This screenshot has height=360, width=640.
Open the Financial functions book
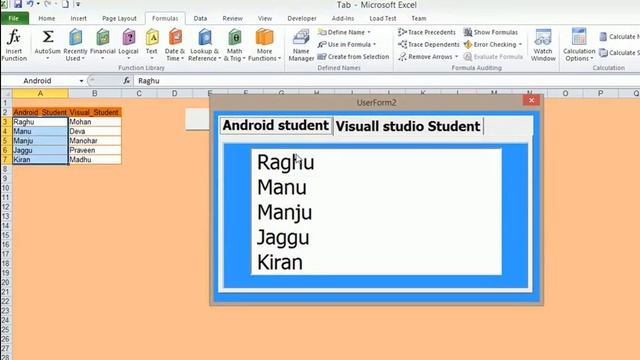pyautogui.click(x=102, y=44)
